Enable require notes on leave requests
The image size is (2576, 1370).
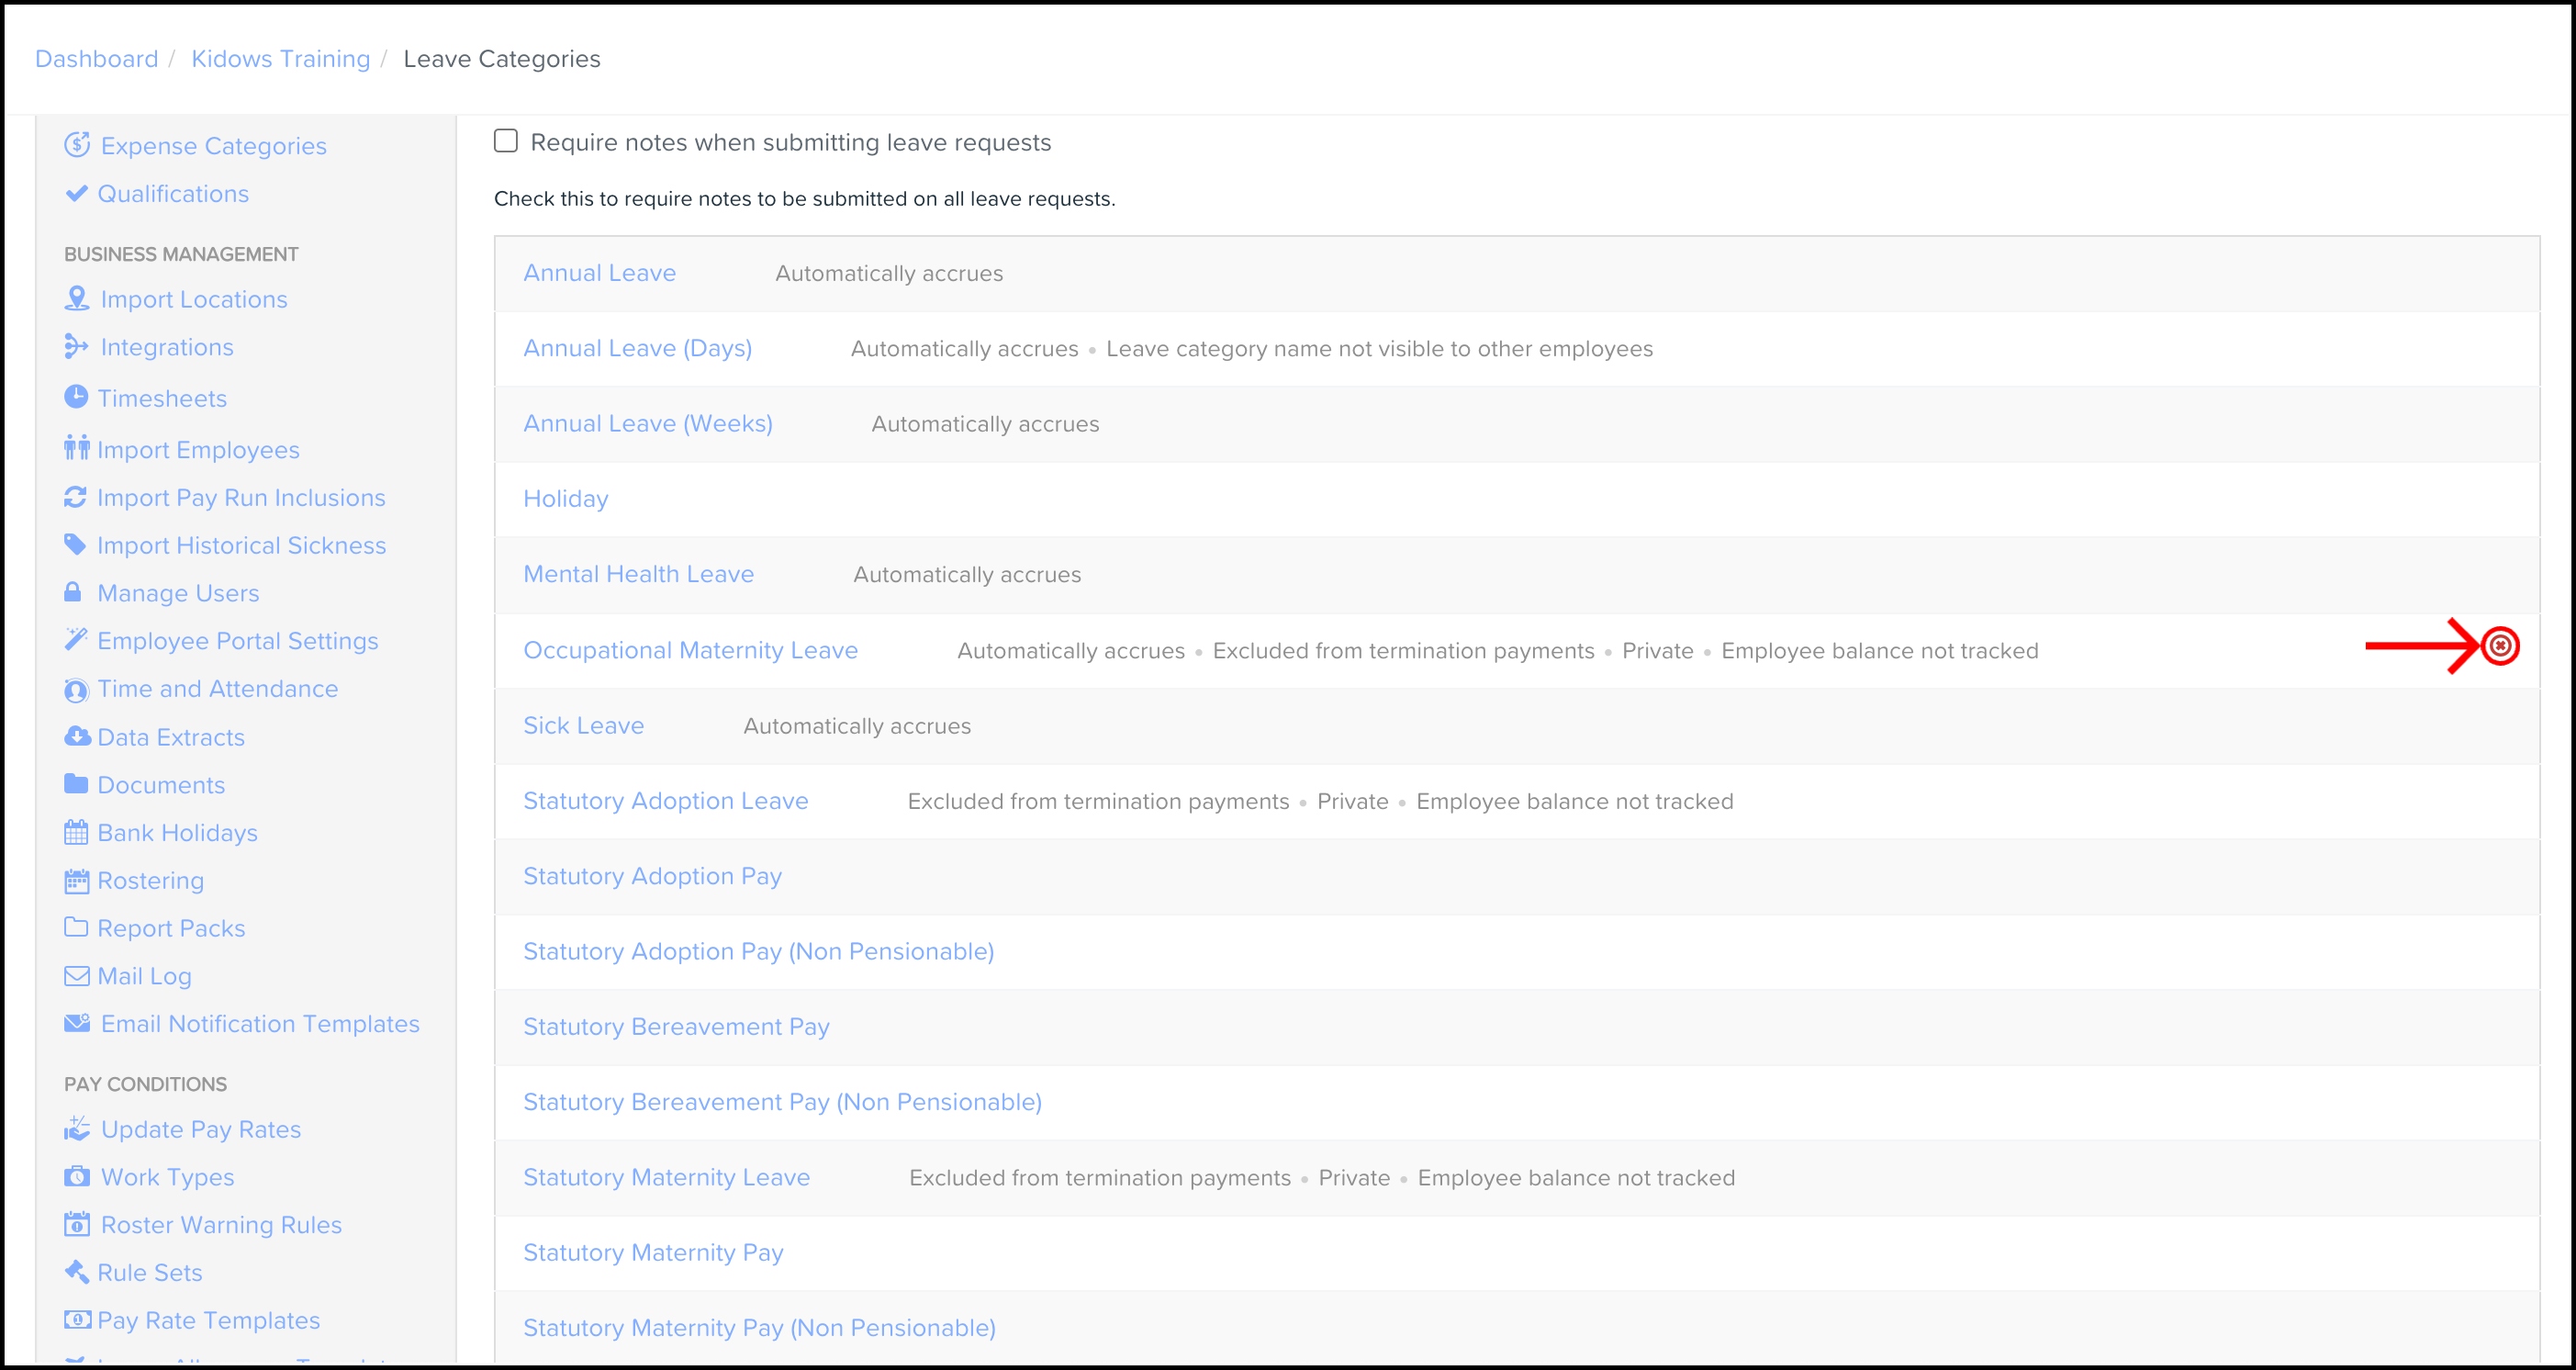point(506,141)
